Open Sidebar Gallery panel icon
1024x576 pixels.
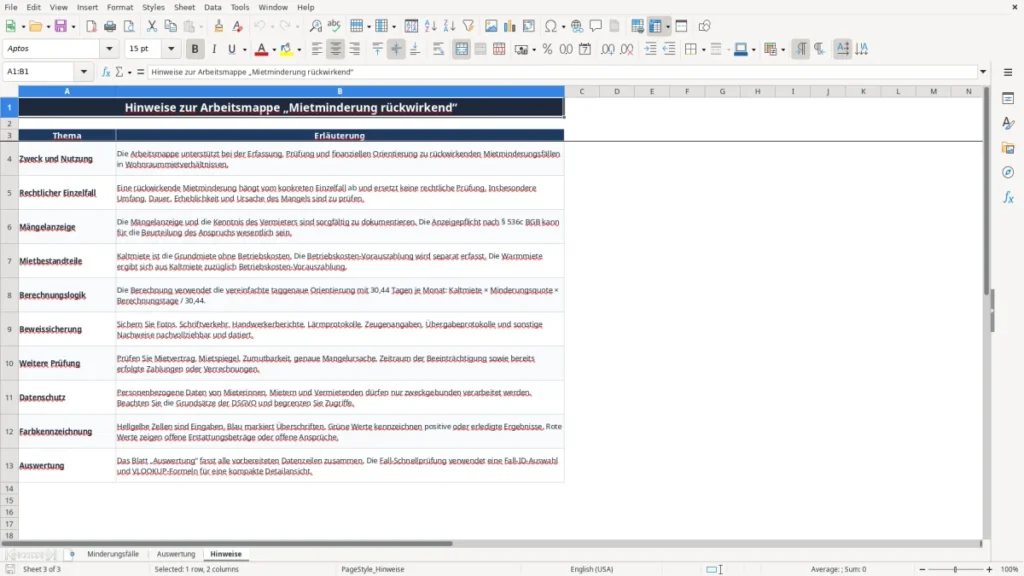[1008, 148]
